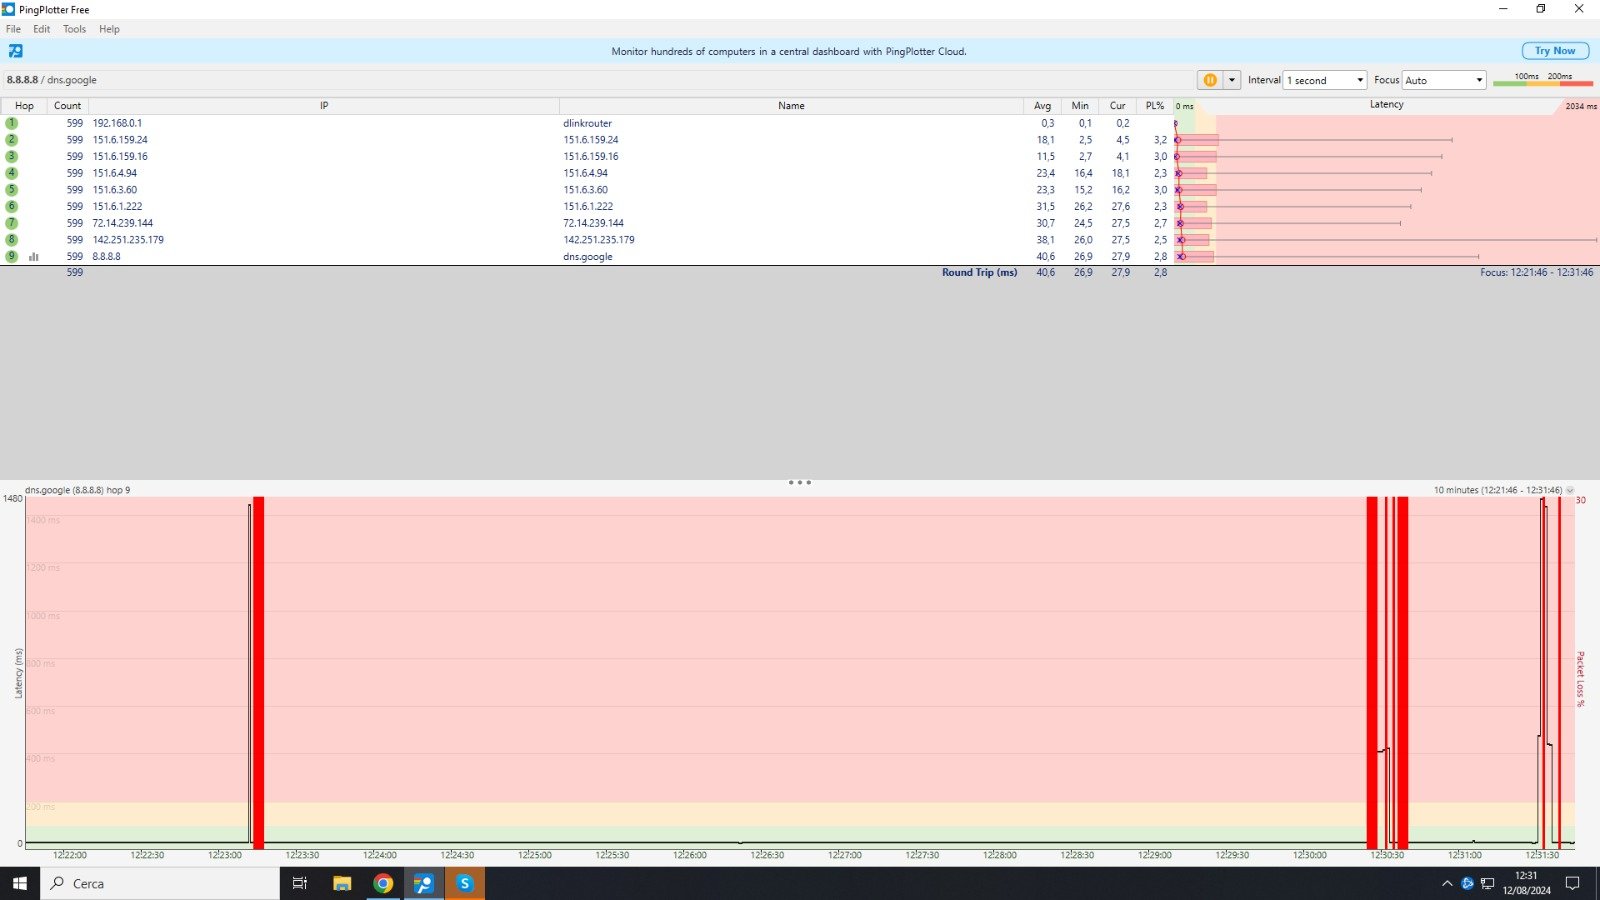This screenshot has width=1600, height=900.
Task: Switch to PingPlotter in the taskbar
Action: [x=424, y=883]
